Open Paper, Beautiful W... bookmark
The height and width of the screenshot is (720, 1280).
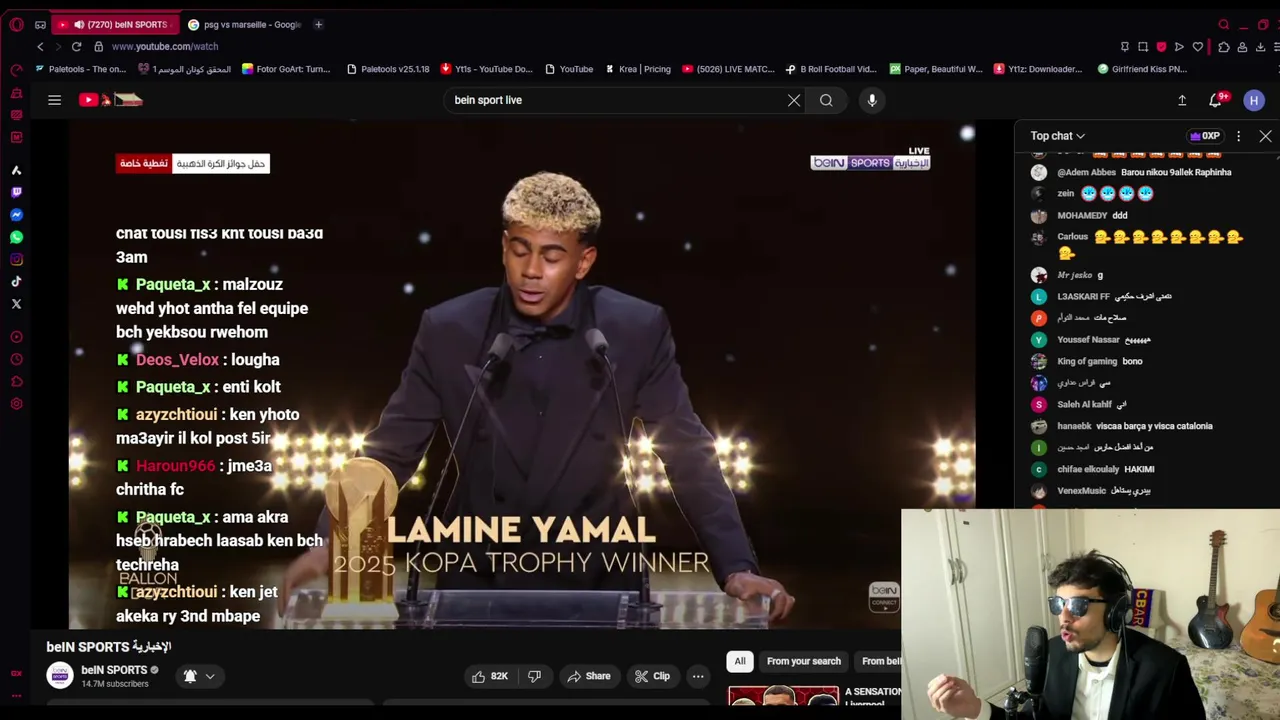point(936,69)
